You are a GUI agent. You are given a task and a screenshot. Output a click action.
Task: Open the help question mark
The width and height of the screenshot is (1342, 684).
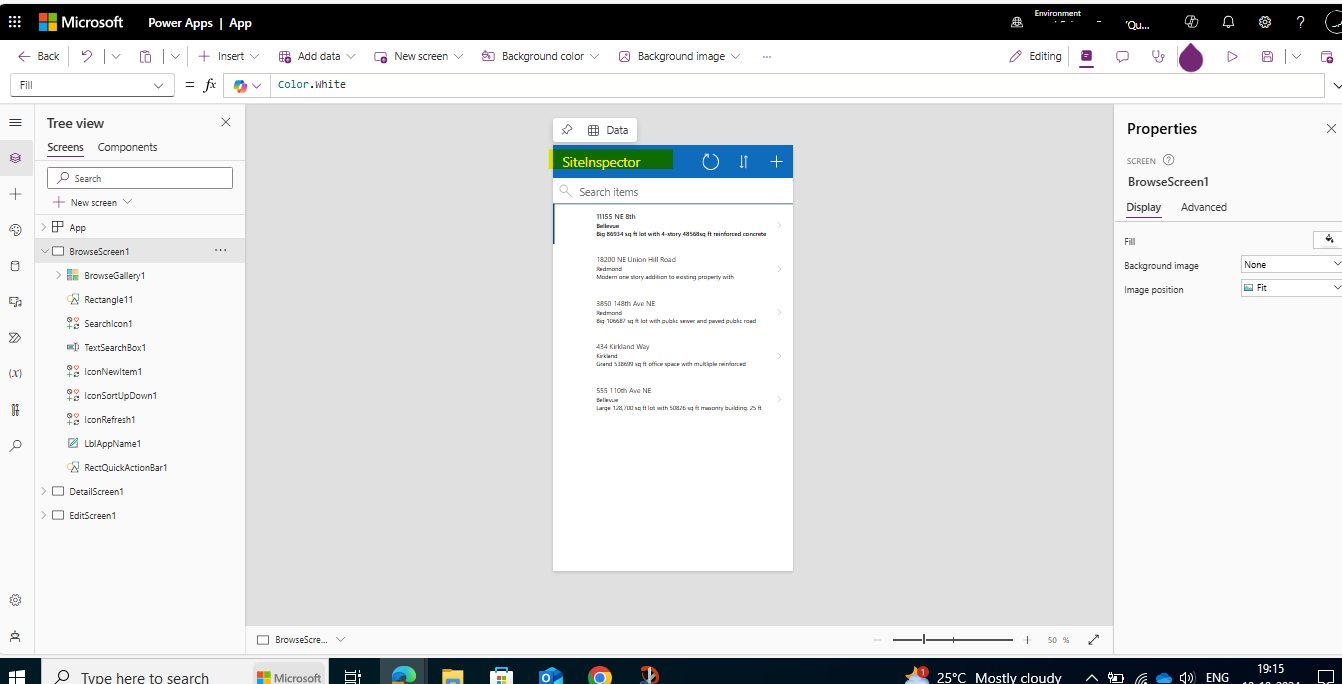pyautogui.click(x=1300, y=22)
